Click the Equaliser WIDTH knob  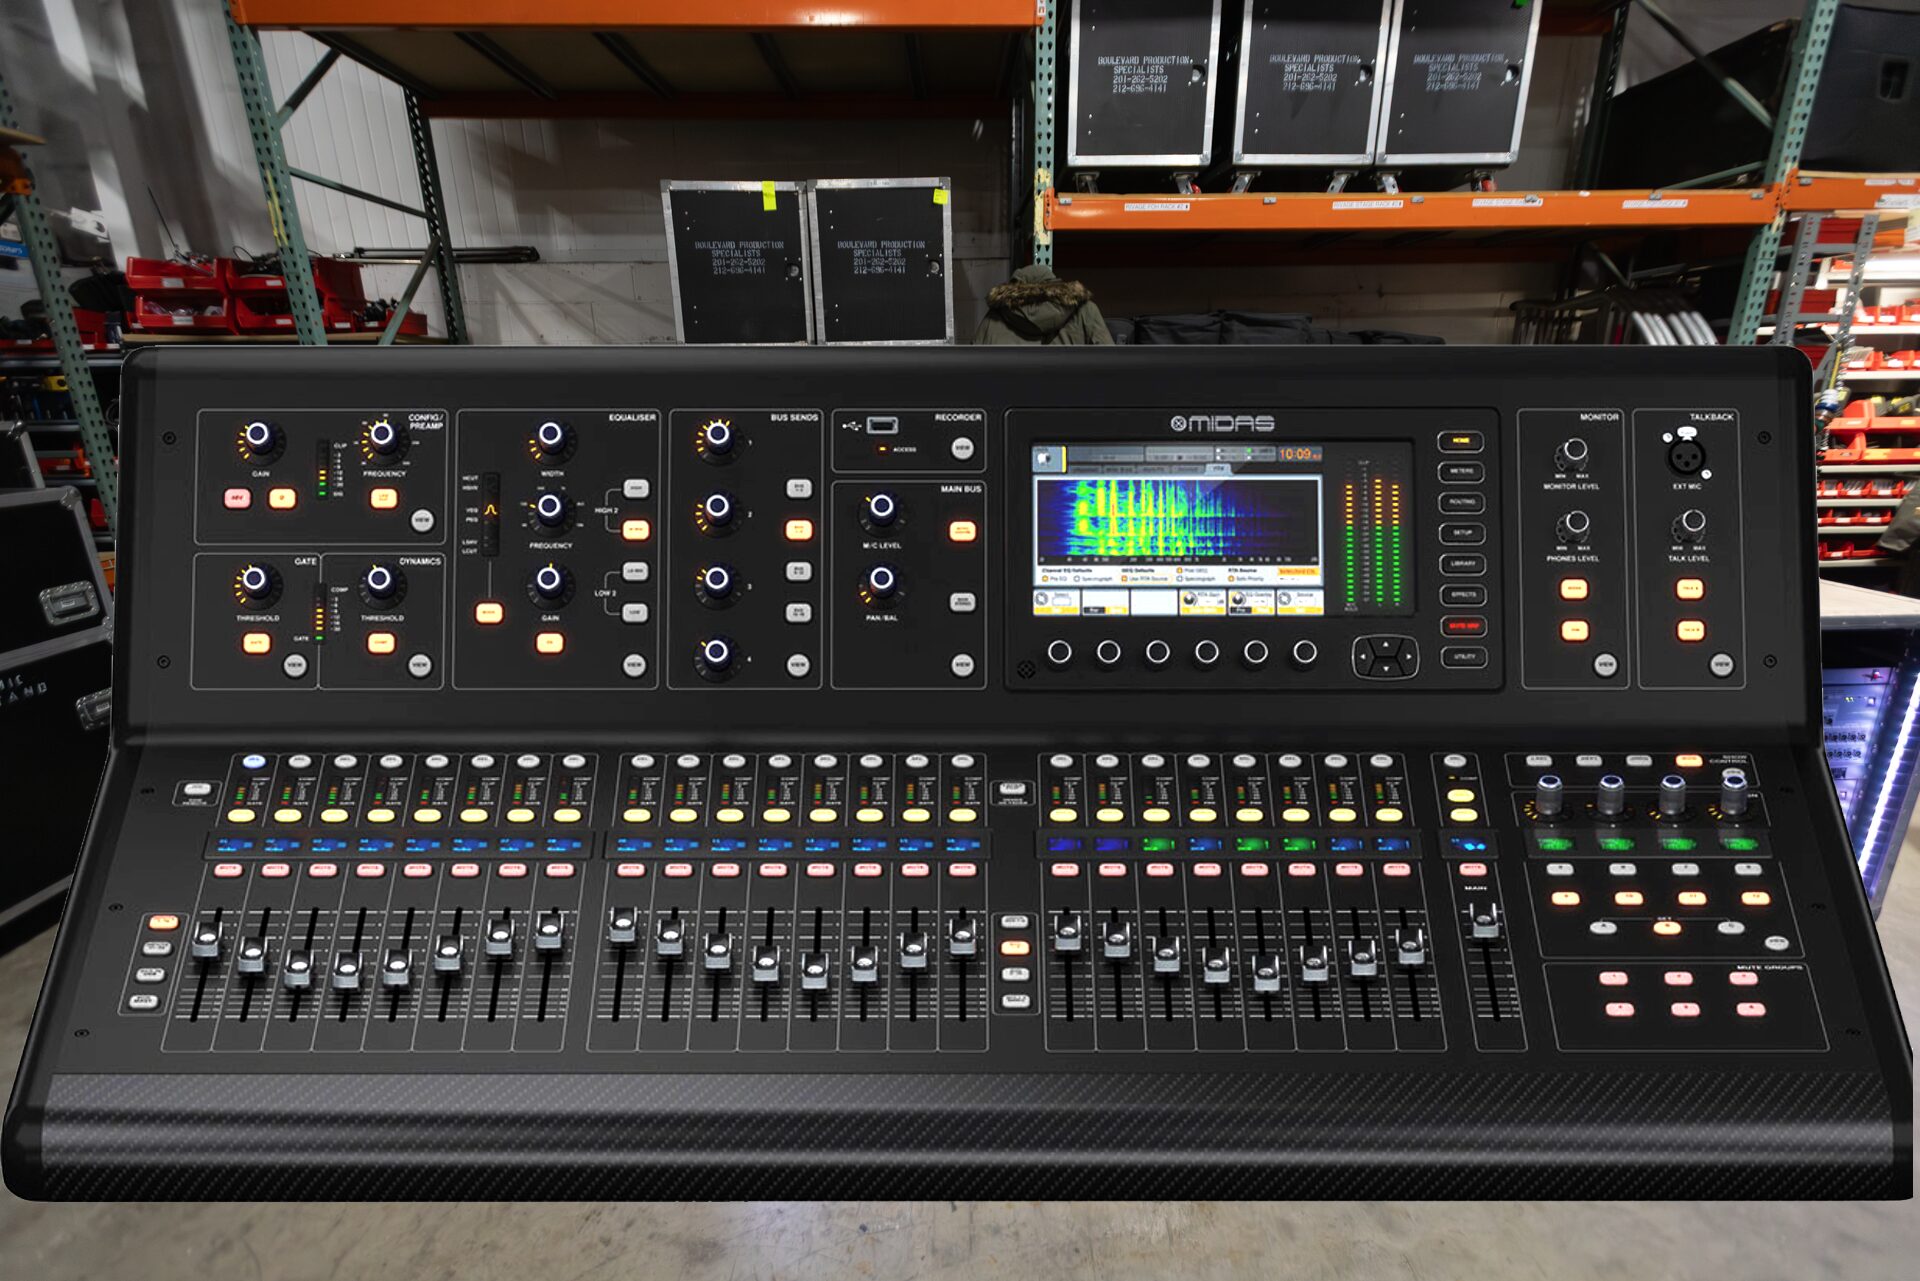click(x=550, y=435)
